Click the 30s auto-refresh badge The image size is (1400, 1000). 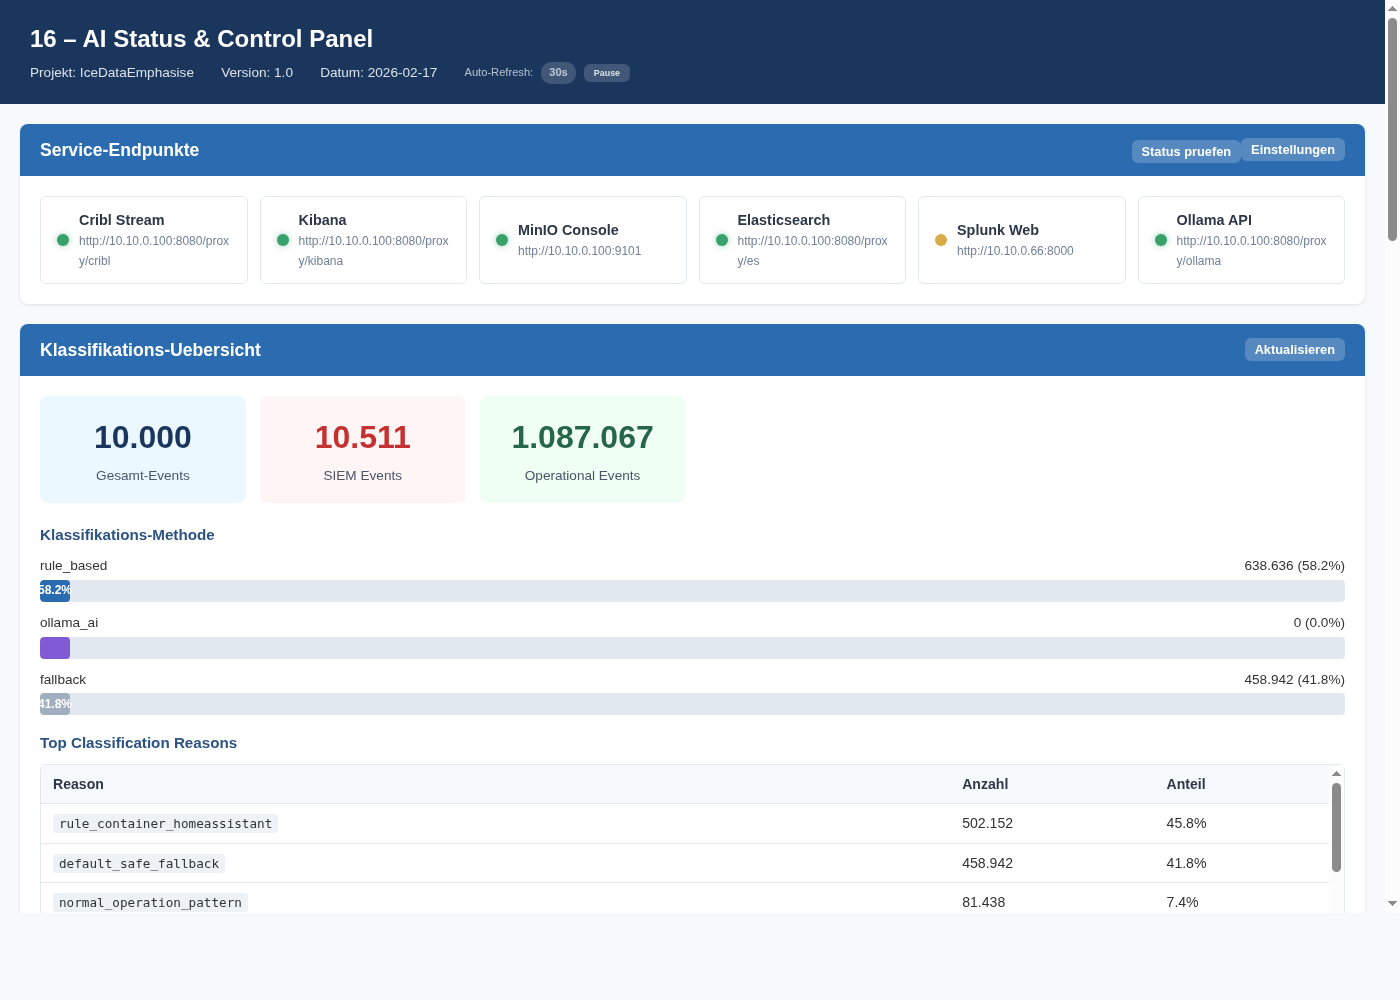coord(558,72)
